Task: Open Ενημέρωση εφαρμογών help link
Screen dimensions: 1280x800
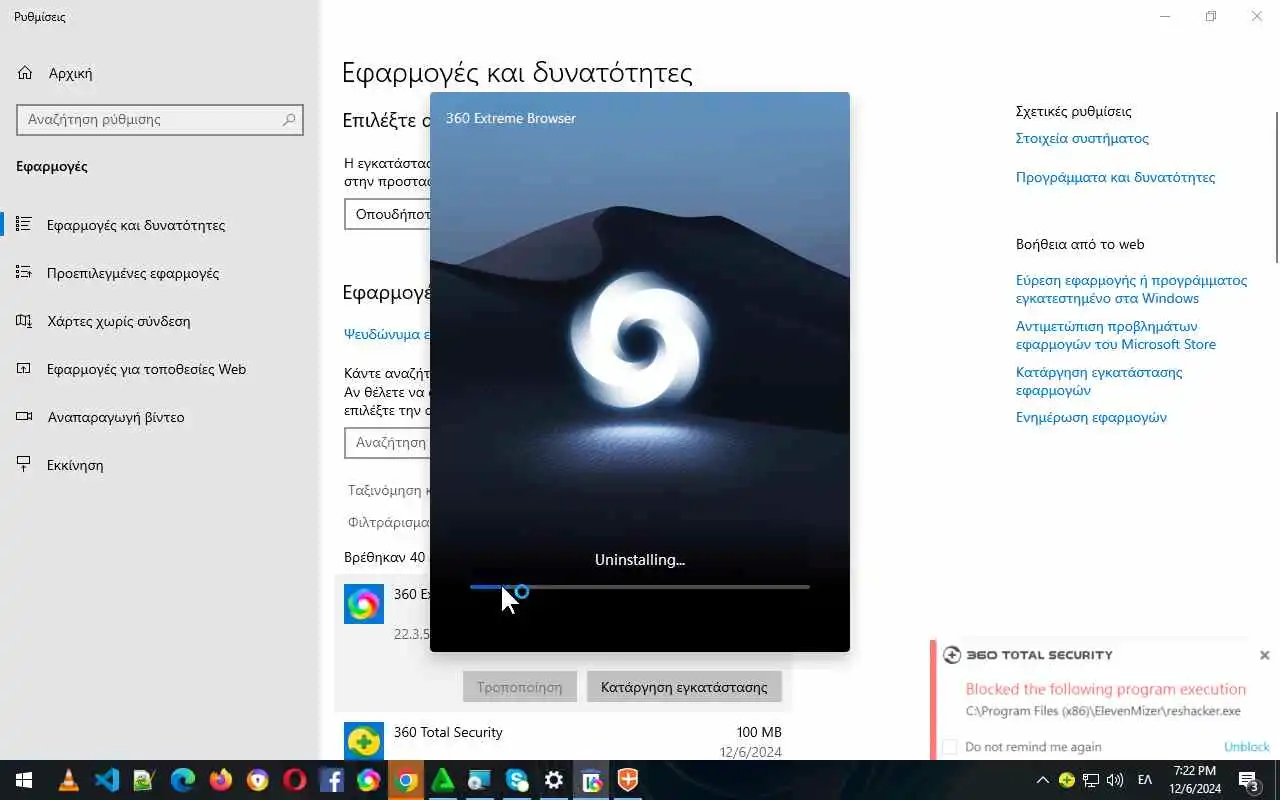Action: [1091, 417]
